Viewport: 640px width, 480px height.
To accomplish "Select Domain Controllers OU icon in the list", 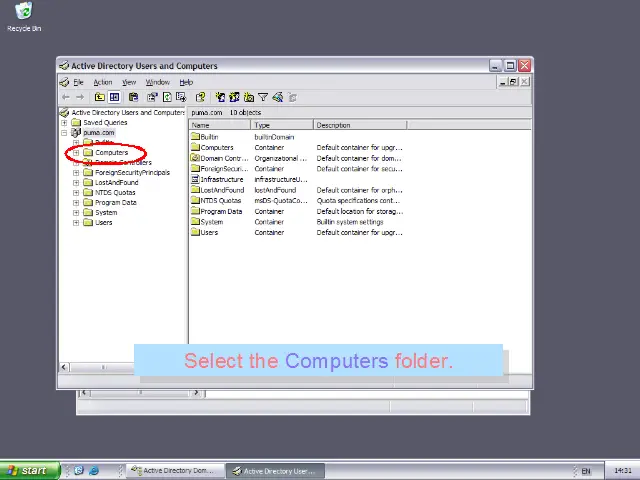I will pos(195,158).
